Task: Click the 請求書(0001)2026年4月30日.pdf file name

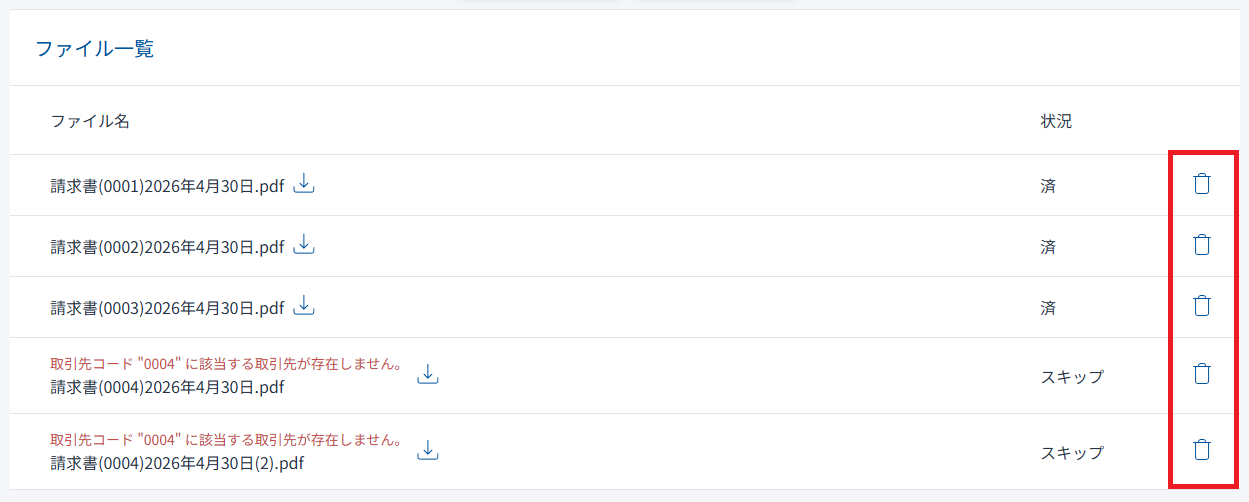Action: coord(167,186)
